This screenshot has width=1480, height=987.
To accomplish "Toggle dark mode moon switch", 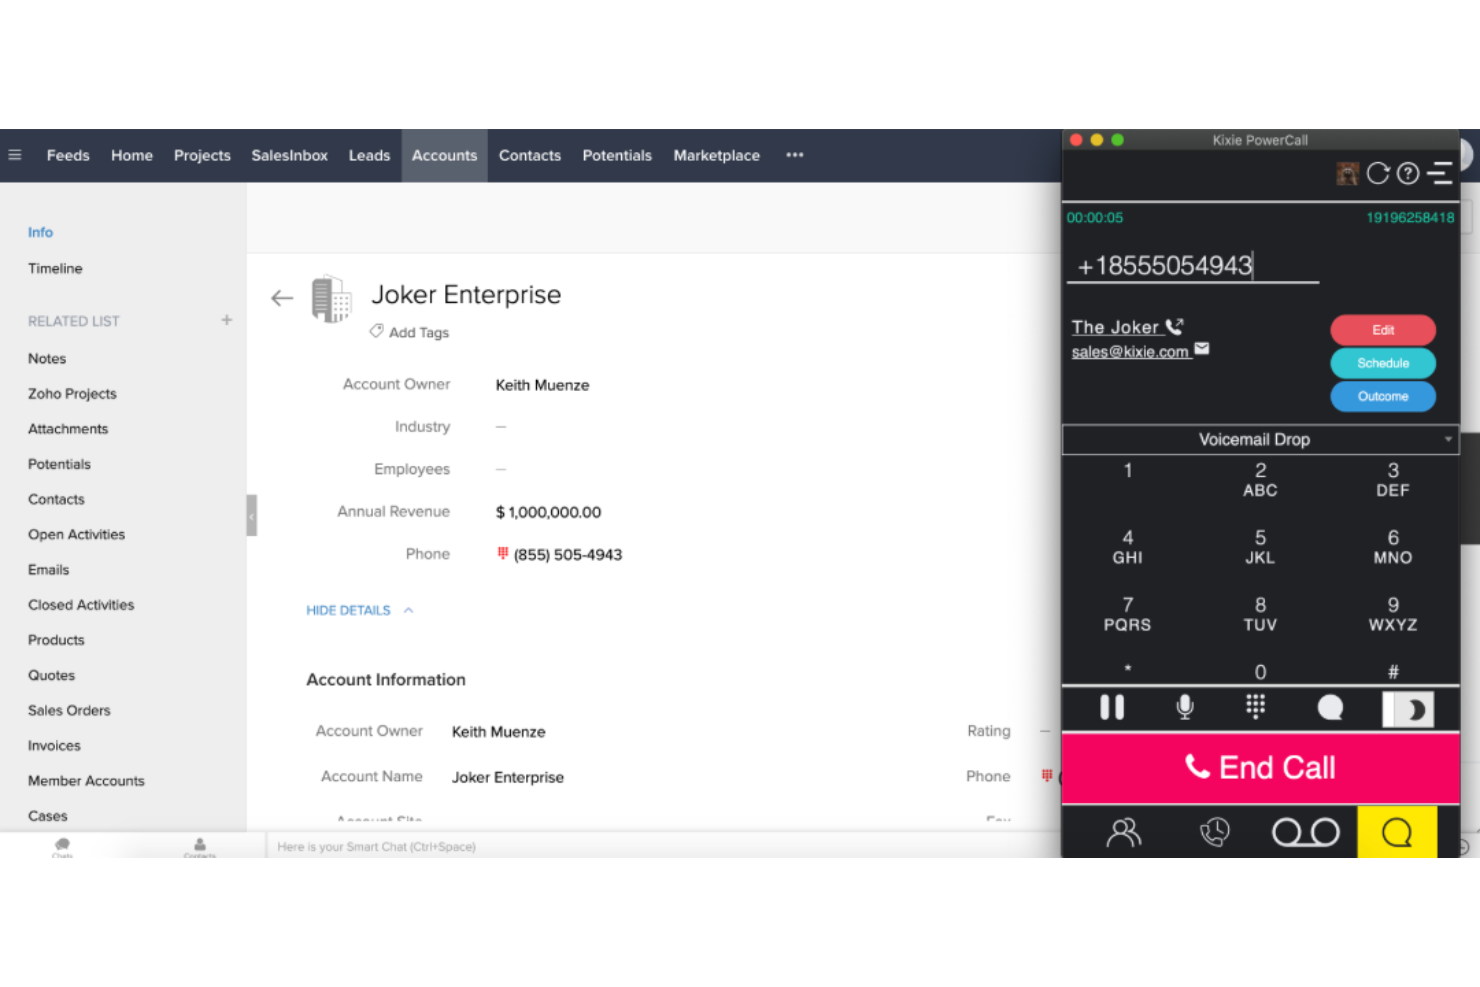I will pos(1408,709).
